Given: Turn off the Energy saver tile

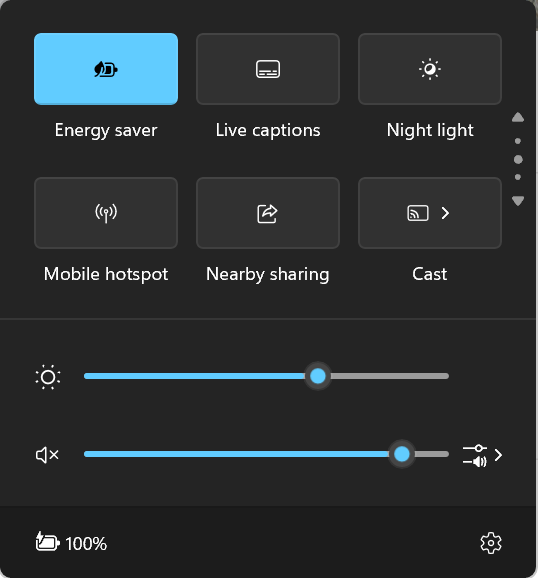Looking at the screenshot, I should tap(106, 69).
